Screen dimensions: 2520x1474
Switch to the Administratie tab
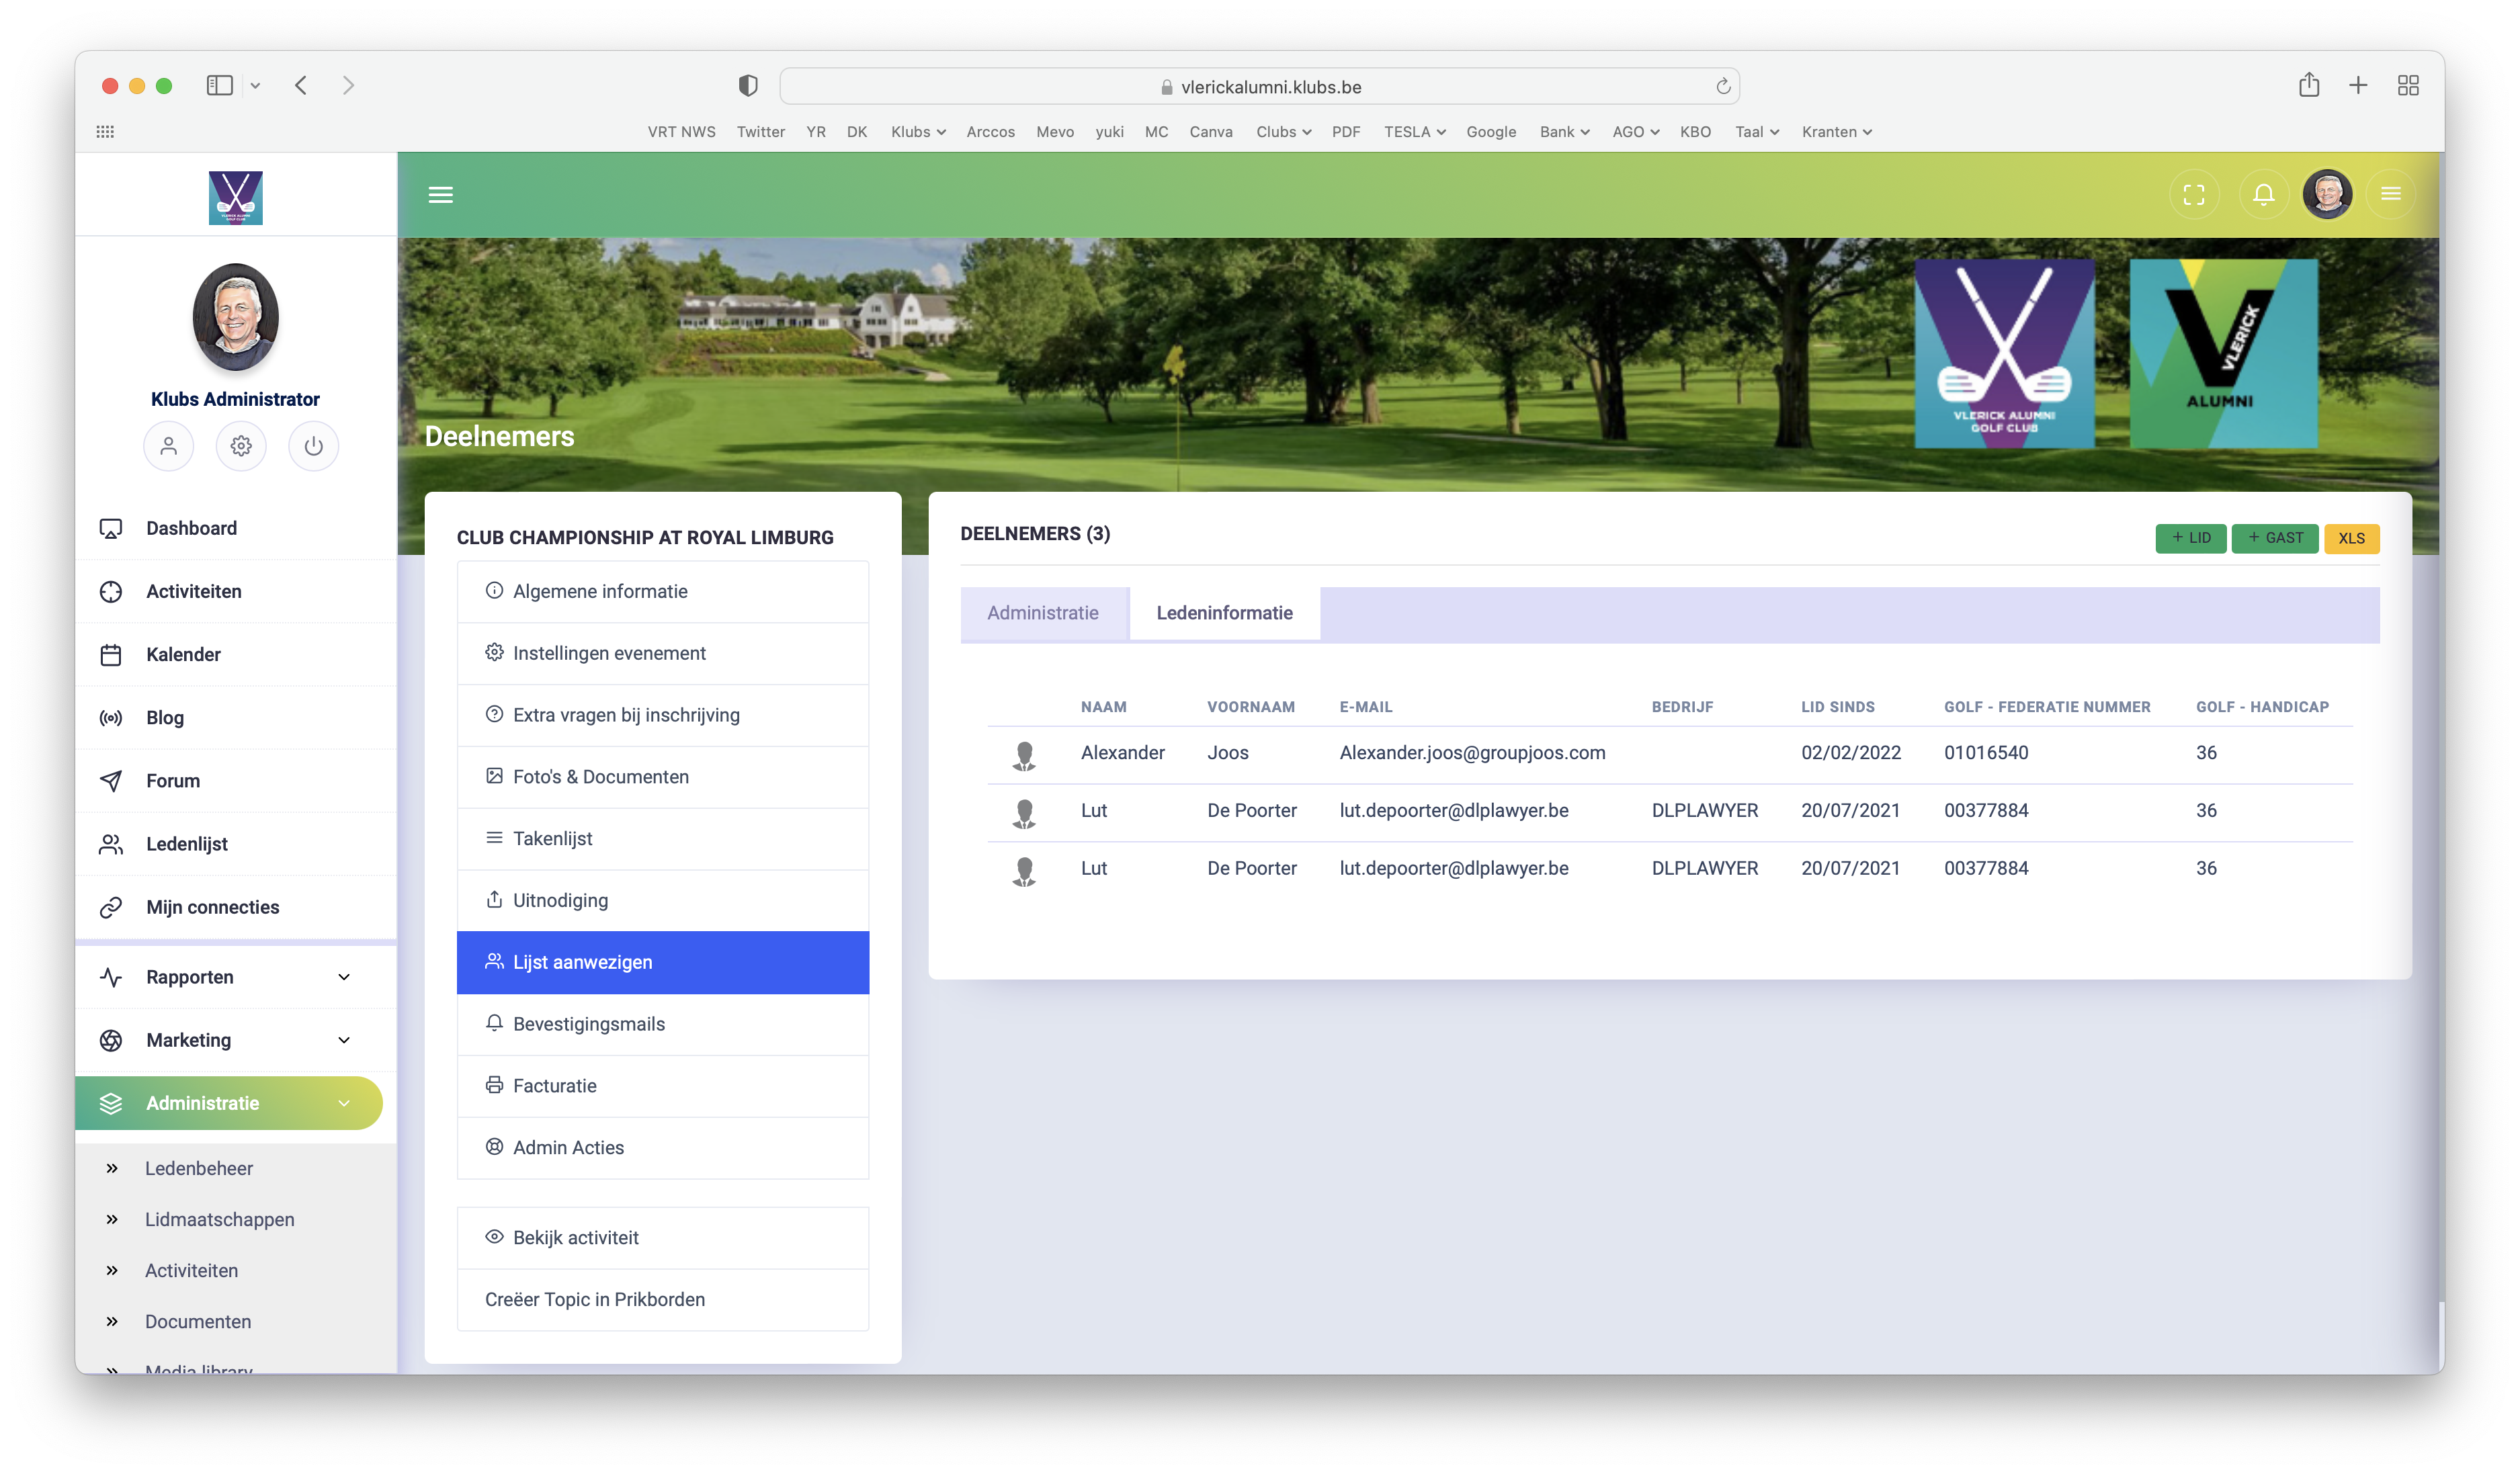click(1042, 613)
